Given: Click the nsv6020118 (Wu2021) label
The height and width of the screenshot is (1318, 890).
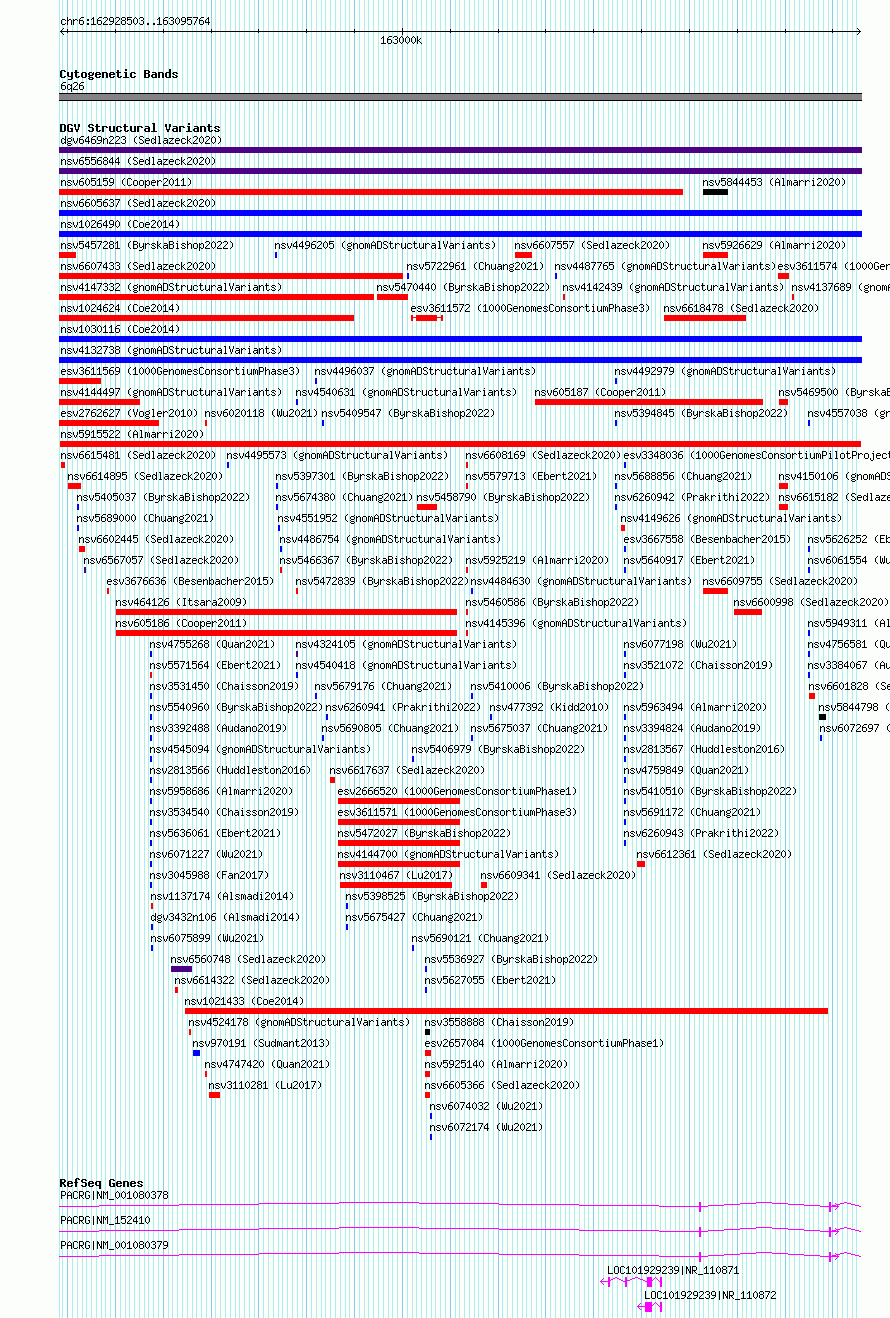Looking at the screenshot, I should pyautogui.click(x=262, y=413).
